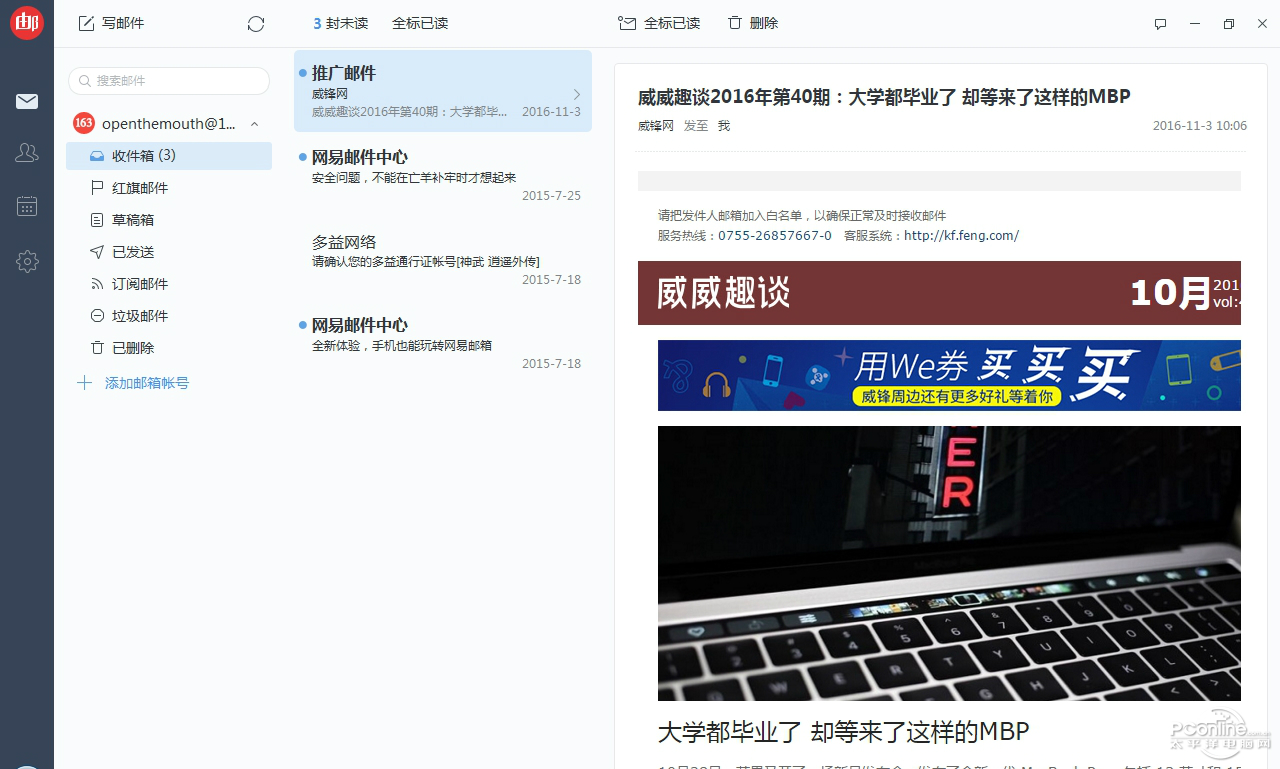
Task: Open 全新体验 mail from 网易邮件中心
Action: (443, 343)
